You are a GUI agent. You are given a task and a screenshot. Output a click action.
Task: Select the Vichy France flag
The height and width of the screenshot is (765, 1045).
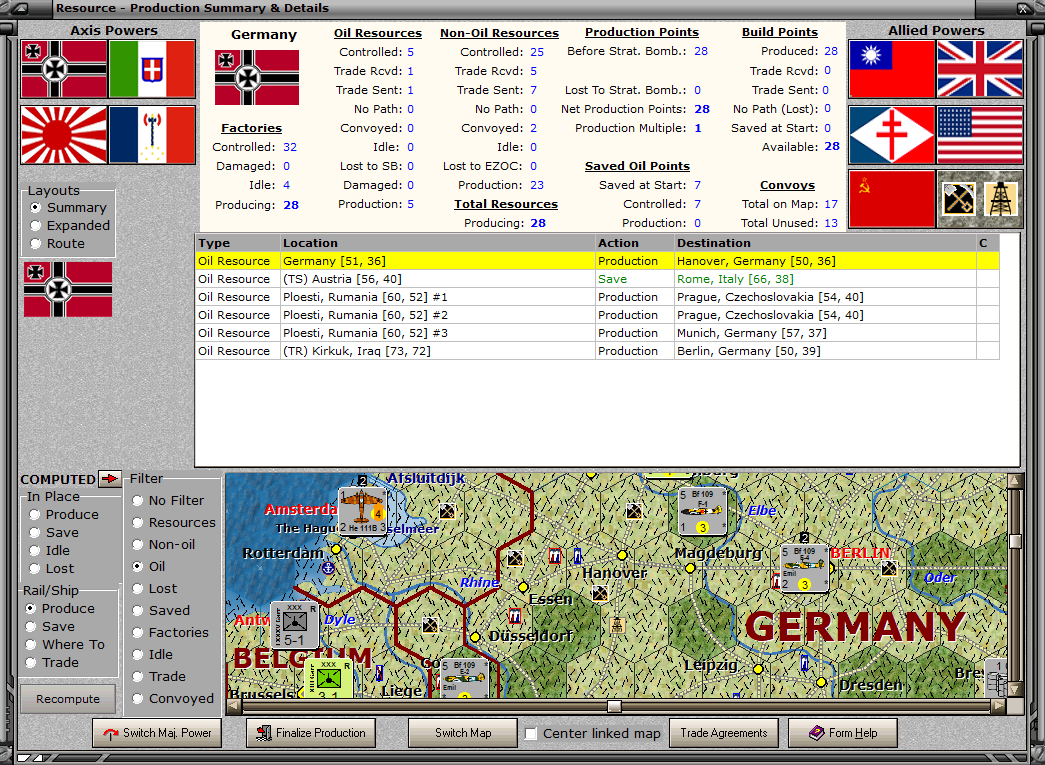tap(152, 135)
